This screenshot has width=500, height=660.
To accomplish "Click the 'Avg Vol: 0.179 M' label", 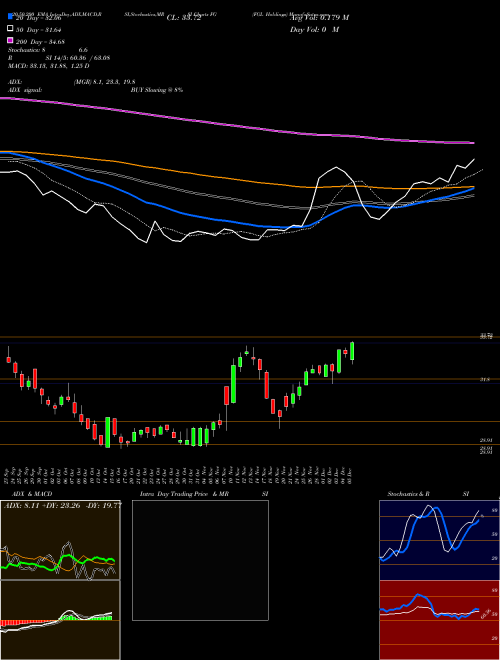I will (320, 18).
